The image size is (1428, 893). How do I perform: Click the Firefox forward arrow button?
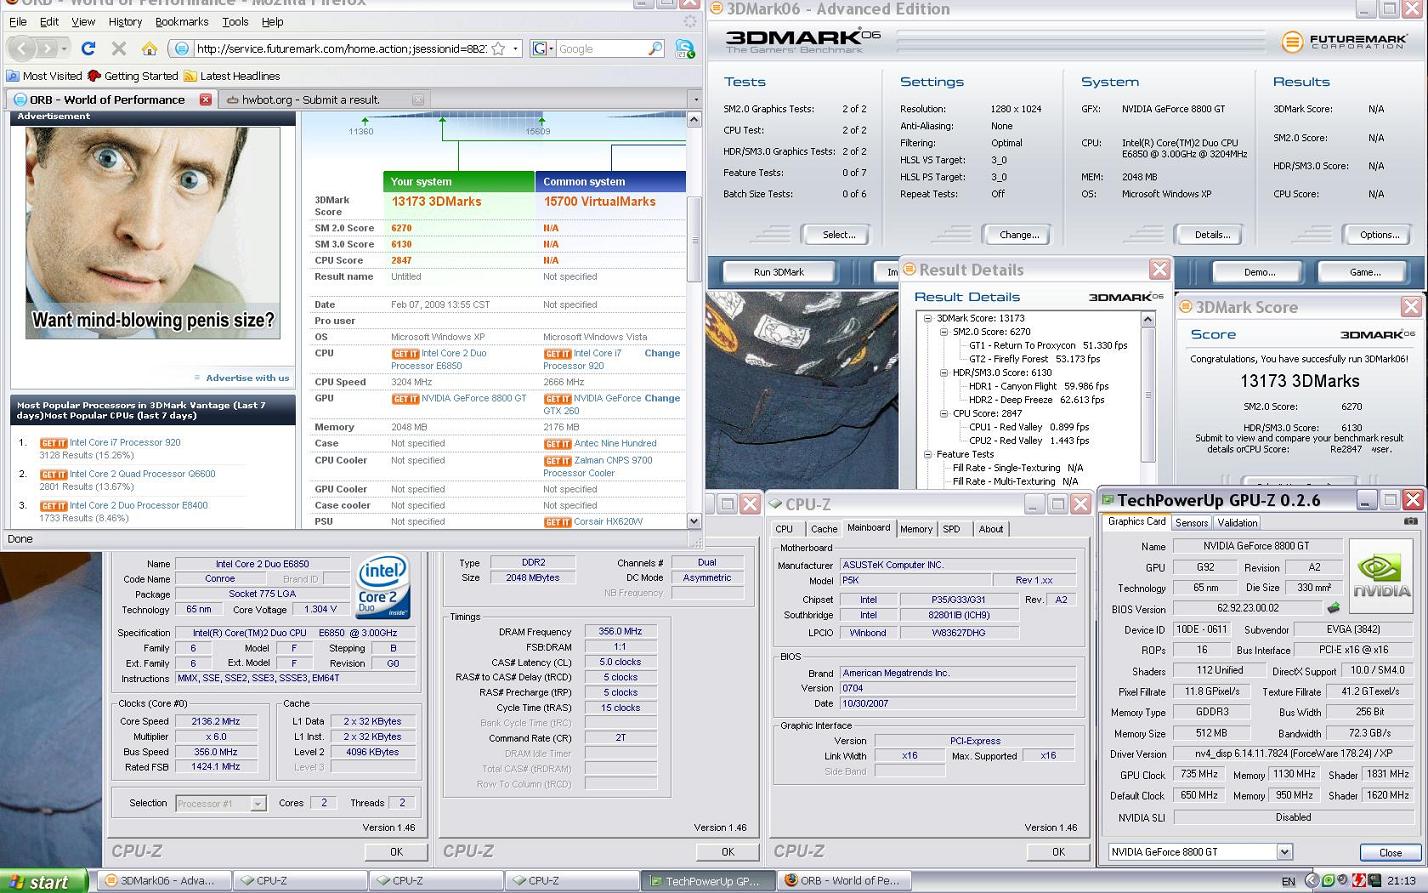click(47, 48)
